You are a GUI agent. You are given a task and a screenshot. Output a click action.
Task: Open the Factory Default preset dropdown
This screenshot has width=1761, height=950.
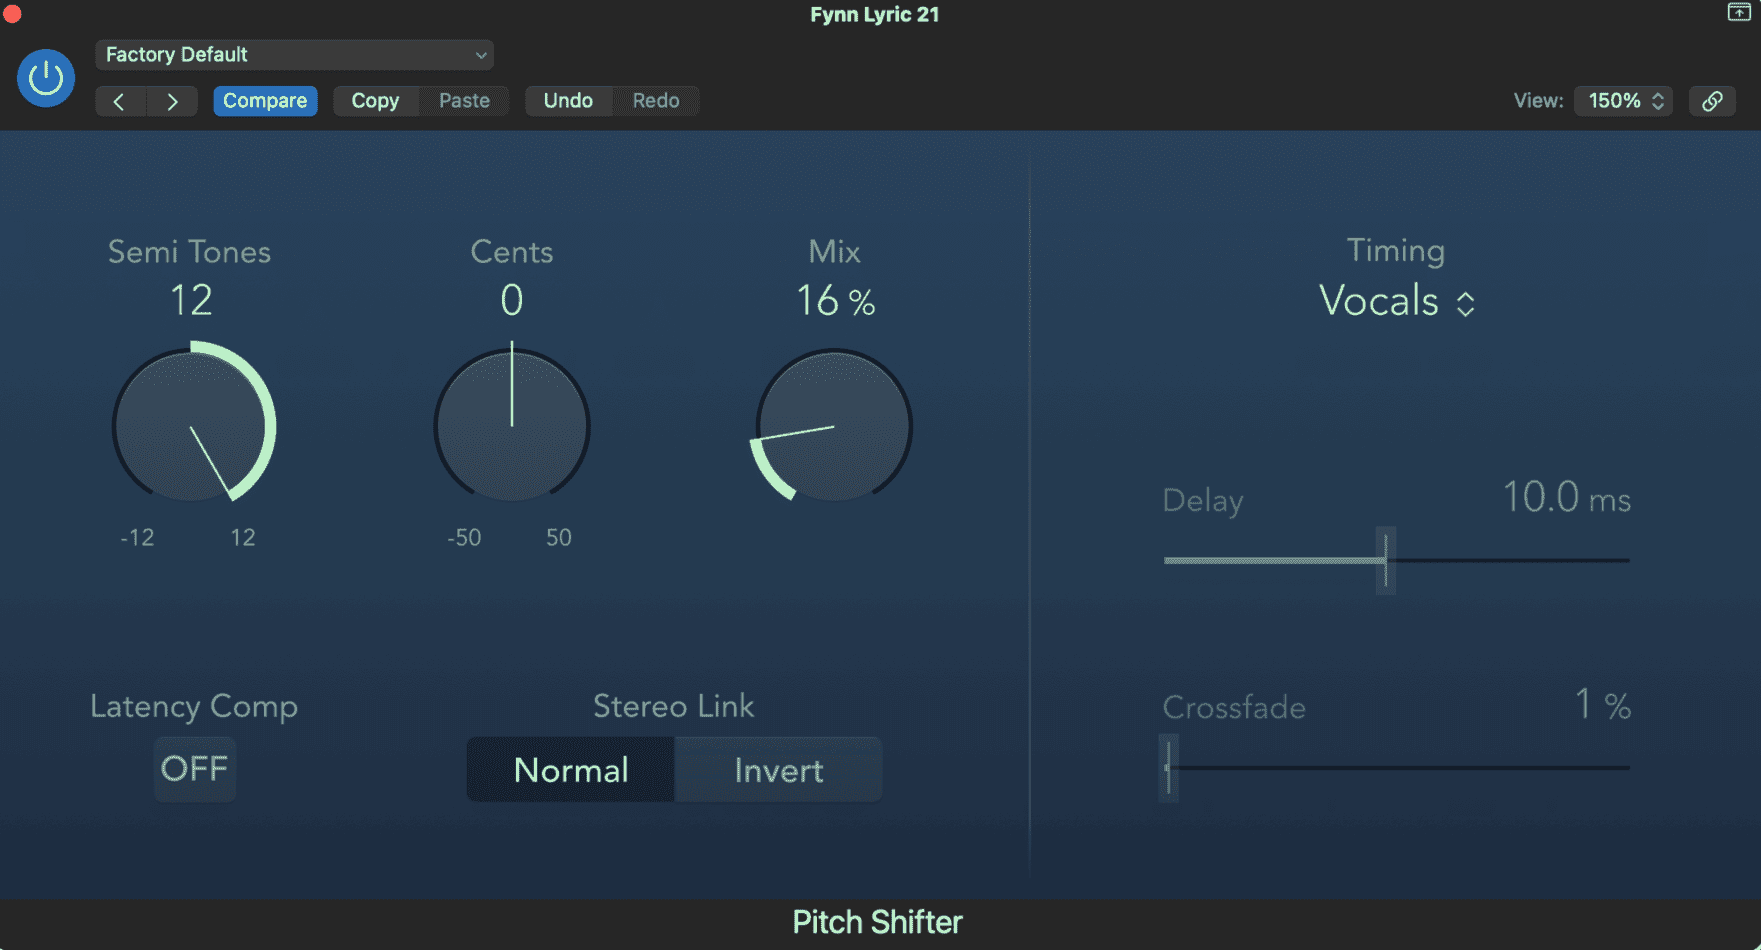pyautogui.click(x=294, y=55)
